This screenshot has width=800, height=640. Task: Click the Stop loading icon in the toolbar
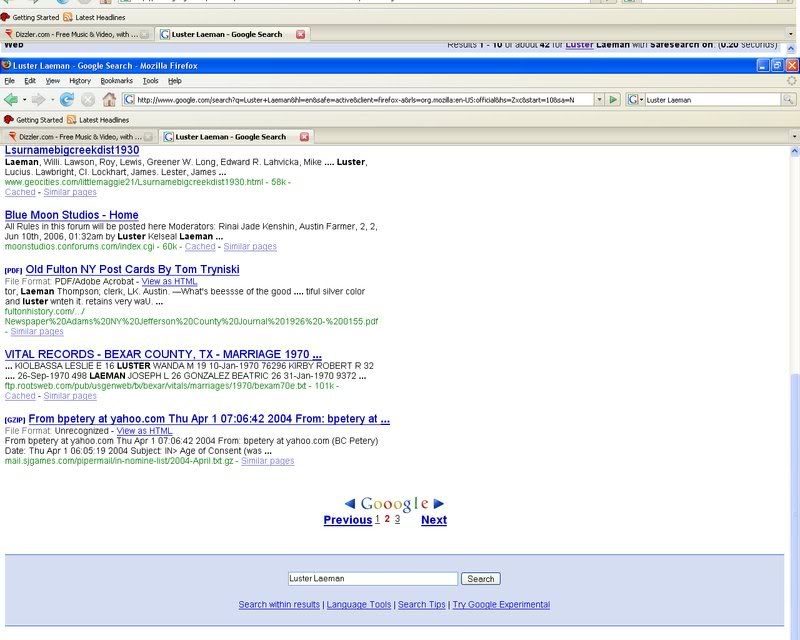point(88,100)
